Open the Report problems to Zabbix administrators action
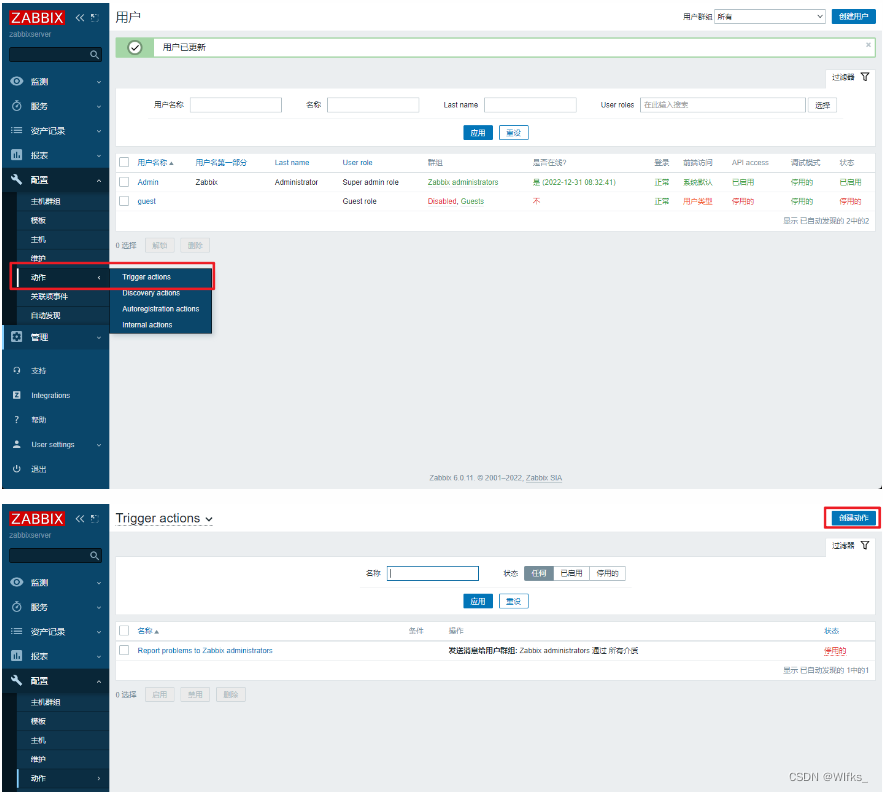The width and height of the screenshot is (883, 792). click(x=205, y=650)
